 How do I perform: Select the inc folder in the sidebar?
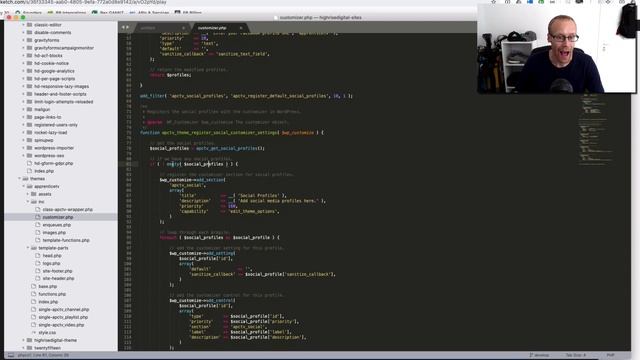[x=41, y=202]
